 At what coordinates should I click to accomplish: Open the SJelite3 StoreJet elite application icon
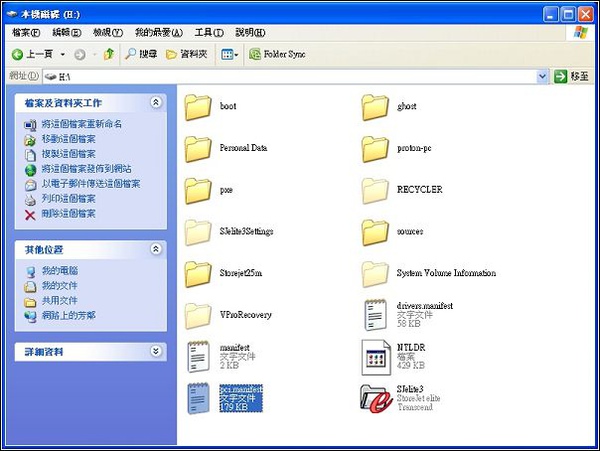376,397
